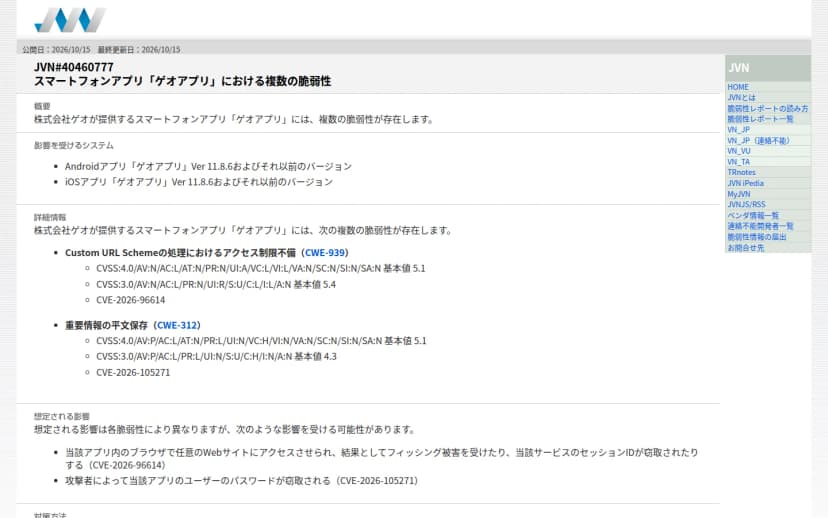Open TRnotes from the sidebar
The width and height of the screenshot is (828, 518).
point(741,172)
